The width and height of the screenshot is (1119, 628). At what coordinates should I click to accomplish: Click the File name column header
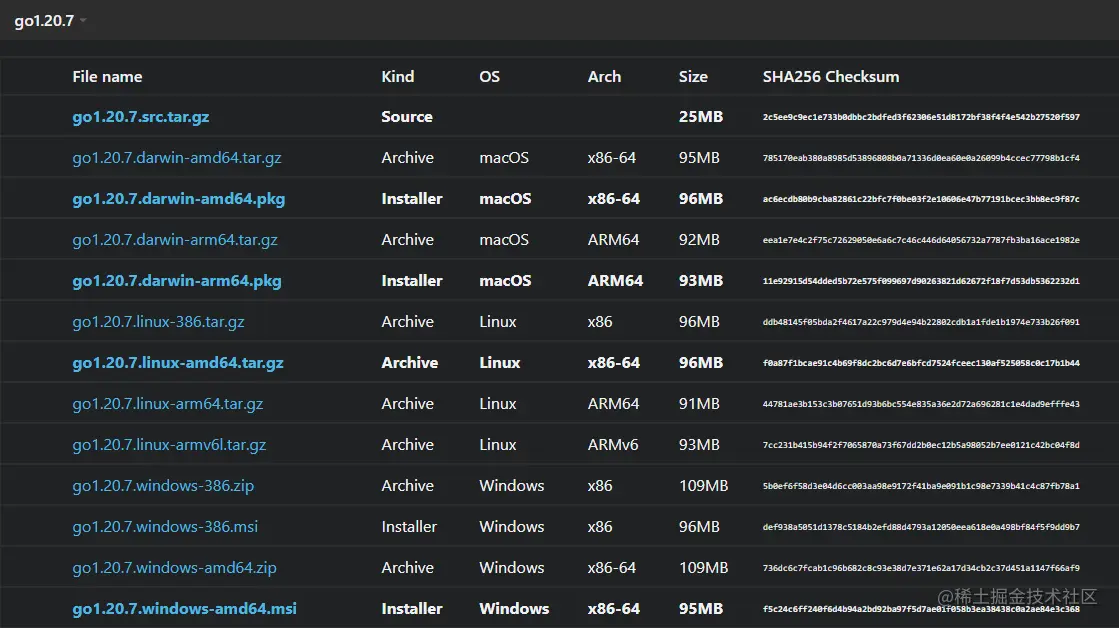click(107, 77)
